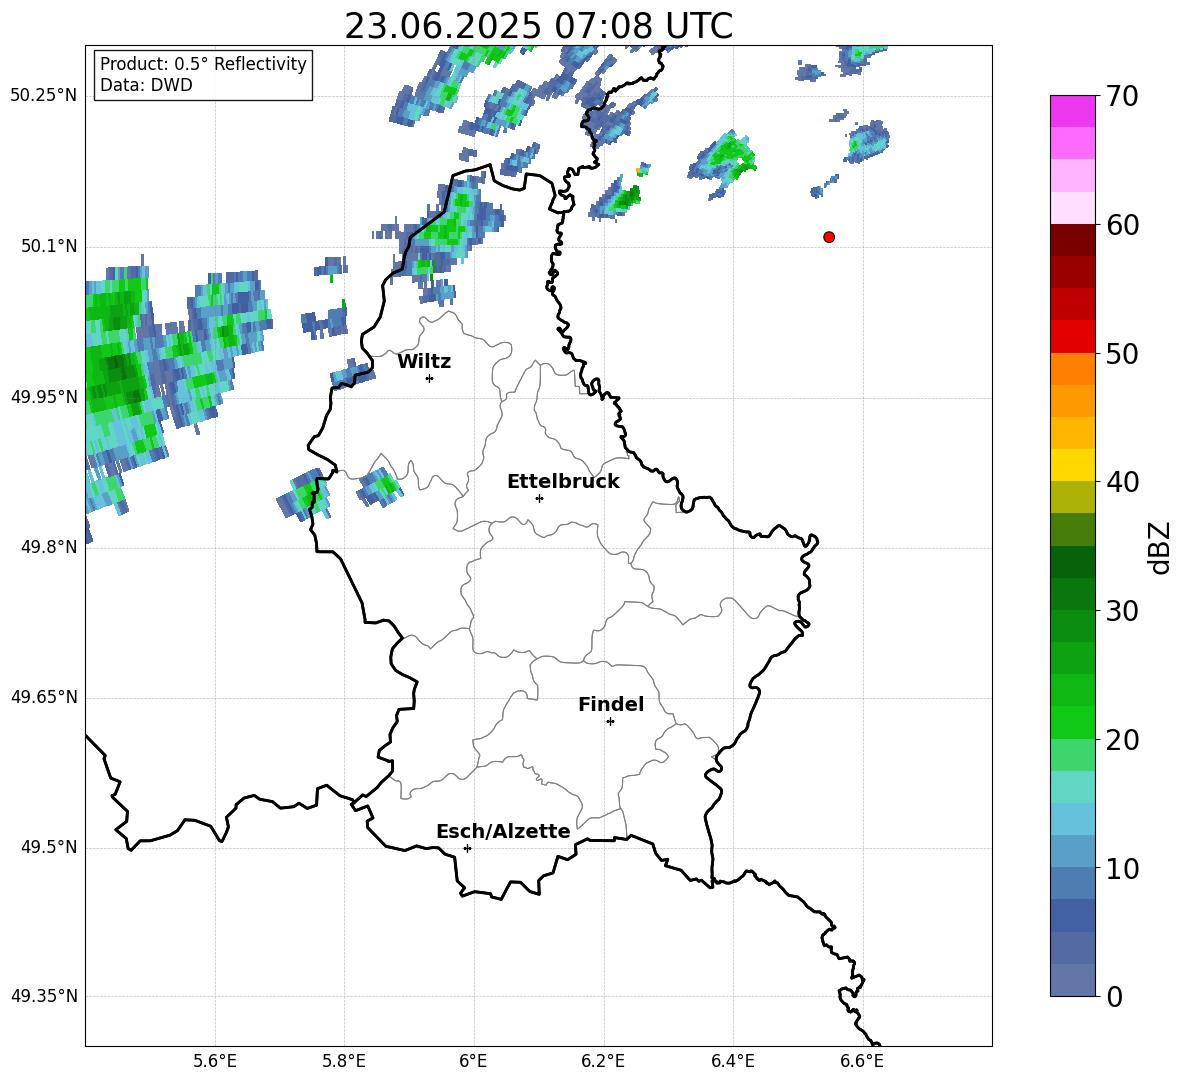Click the 6.6°E longitude label
1184x1081 pixels.
(x=862, y=1061)
